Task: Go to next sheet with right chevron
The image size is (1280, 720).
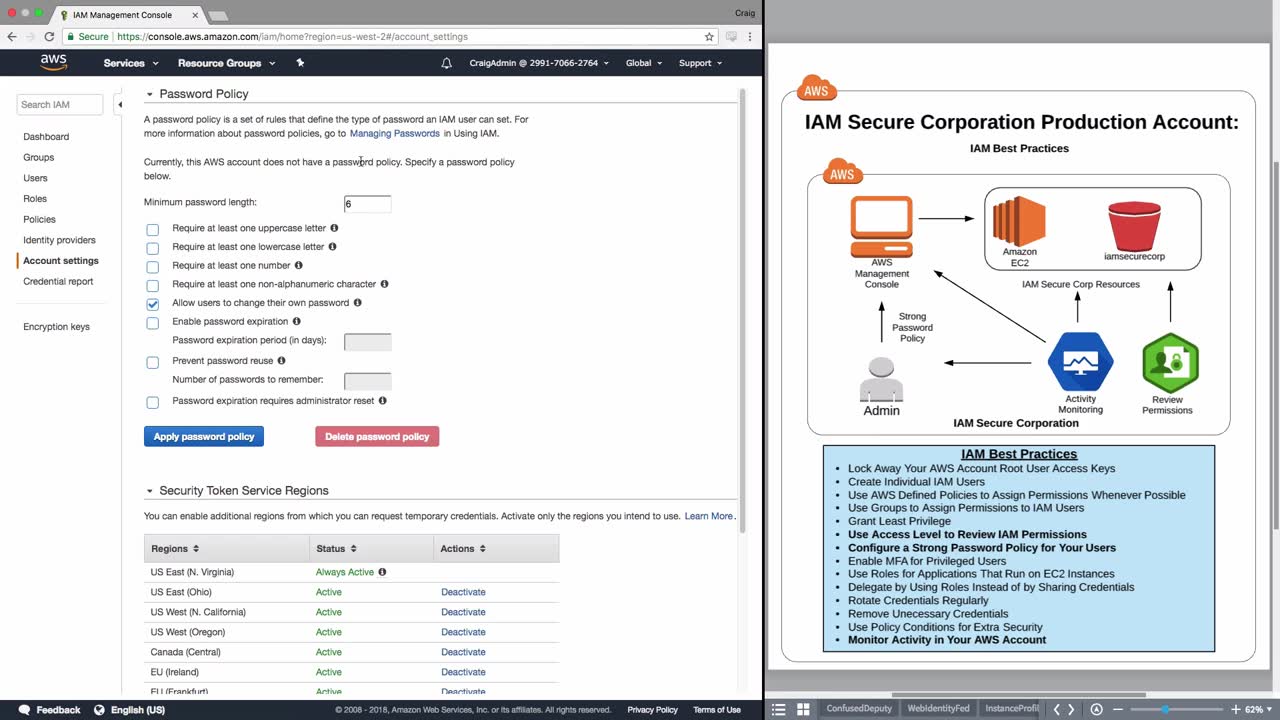Action: click(x=1071, y=710)
